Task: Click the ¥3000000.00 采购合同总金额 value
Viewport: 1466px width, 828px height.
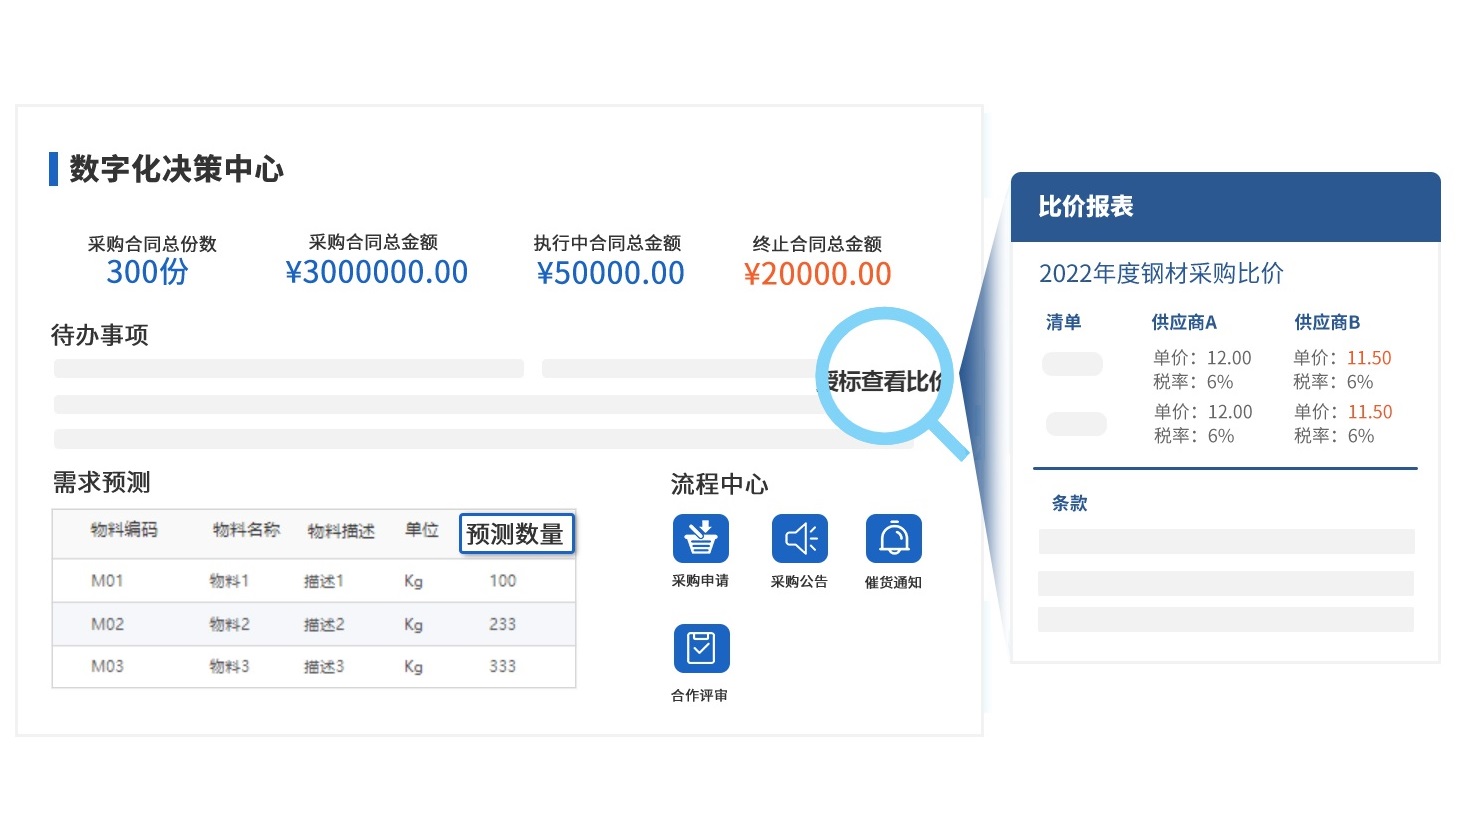Action: tap(376, 272)
